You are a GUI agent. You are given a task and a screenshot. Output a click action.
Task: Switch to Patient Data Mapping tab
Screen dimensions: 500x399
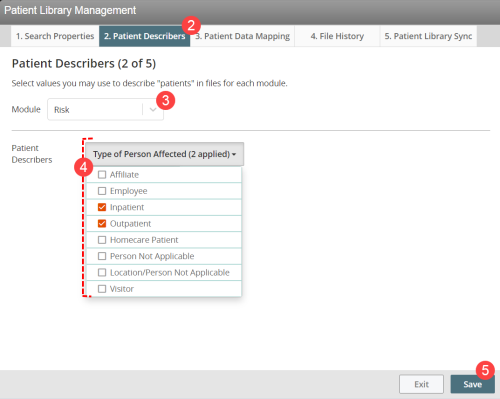[x=242, y=36]
